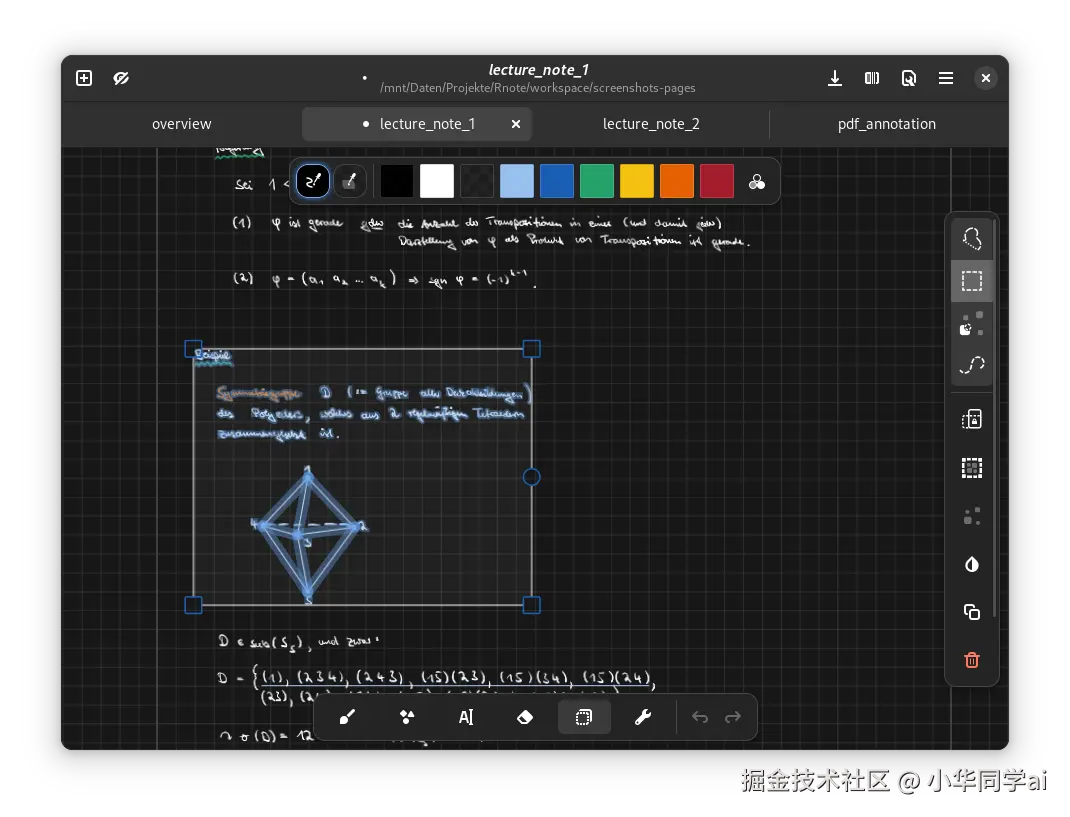1070x817 pixels.
Task: Click the top-right selection resize handle
Action: pos(532,349)
